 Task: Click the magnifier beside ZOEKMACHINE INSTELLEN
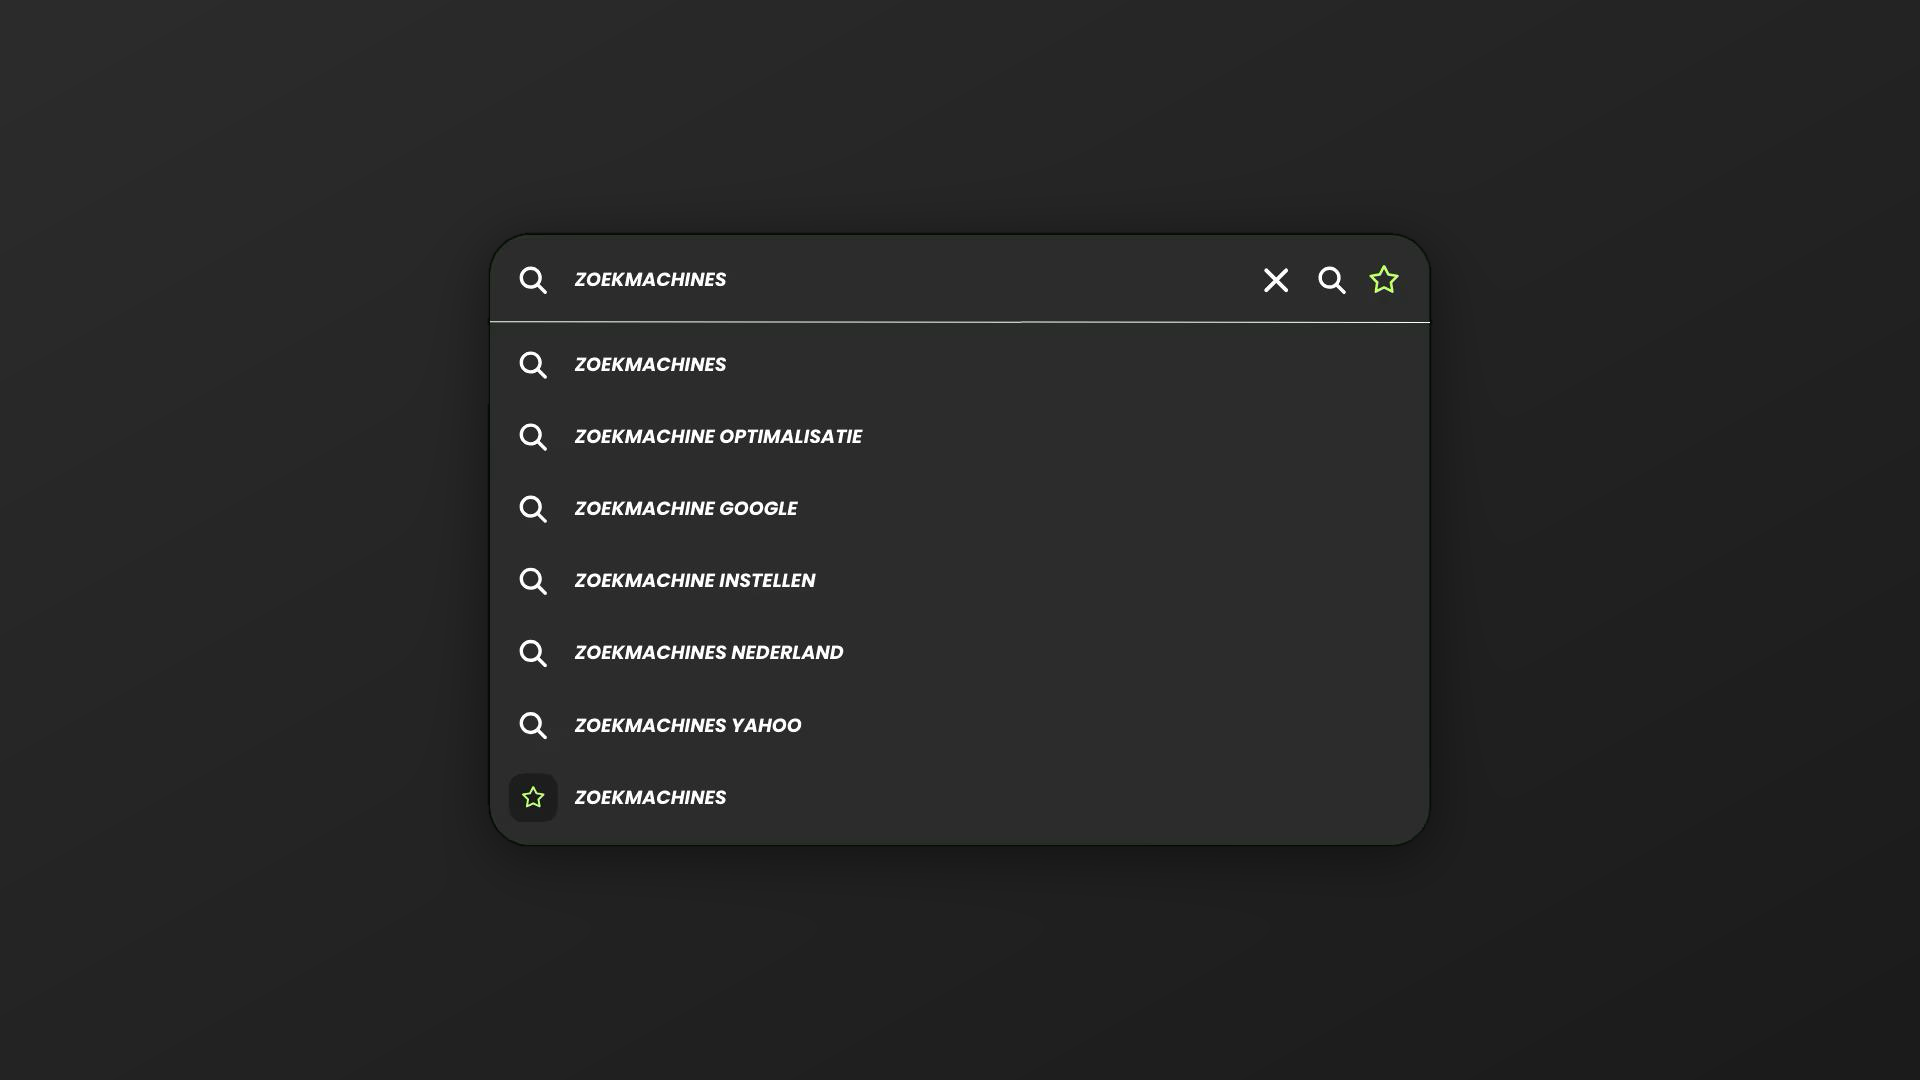pos(533,581)
